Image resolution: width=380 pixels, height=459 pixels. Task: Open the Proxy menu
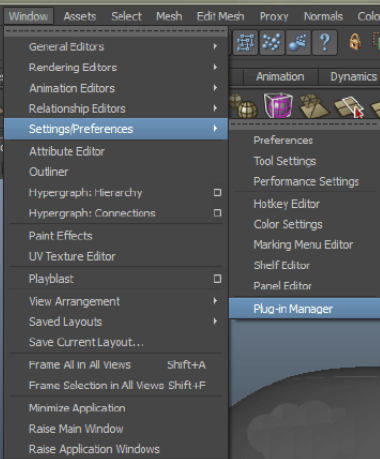[274, 16]
